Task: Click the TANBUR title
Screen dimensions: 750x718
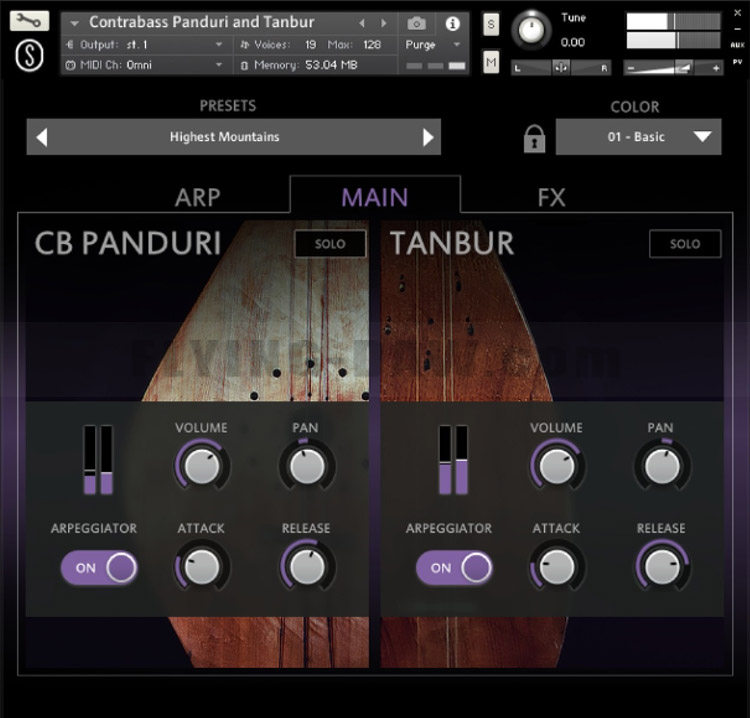Action: (x=452, y=243)
